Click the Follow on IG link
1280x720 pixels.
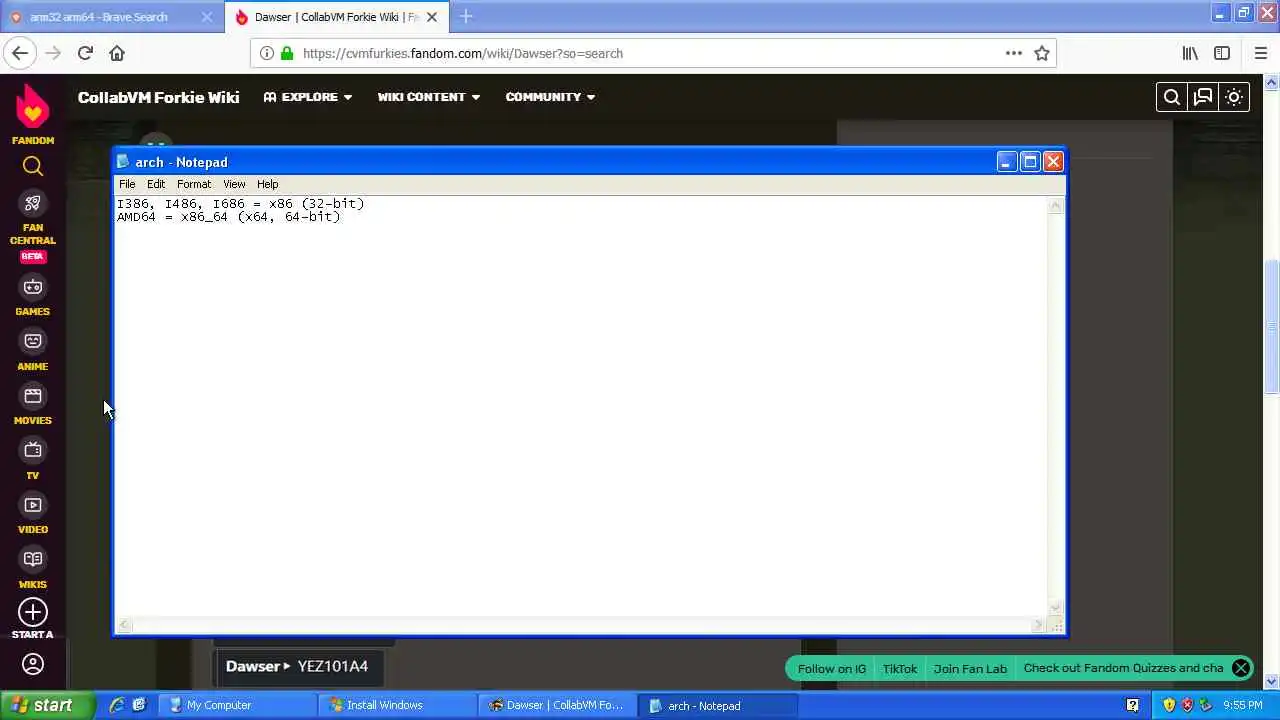pyautogui.click(x=832, y=668)
